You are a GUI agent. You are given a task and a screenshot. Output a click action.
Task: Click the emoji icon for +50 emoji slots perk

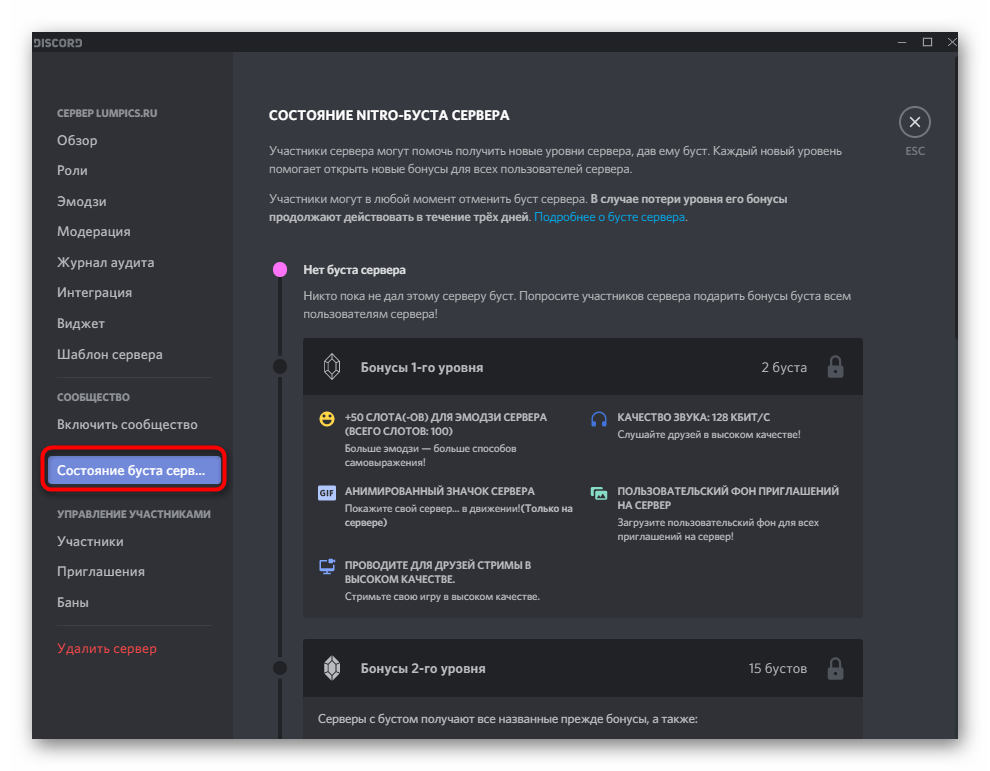[327, 418]
